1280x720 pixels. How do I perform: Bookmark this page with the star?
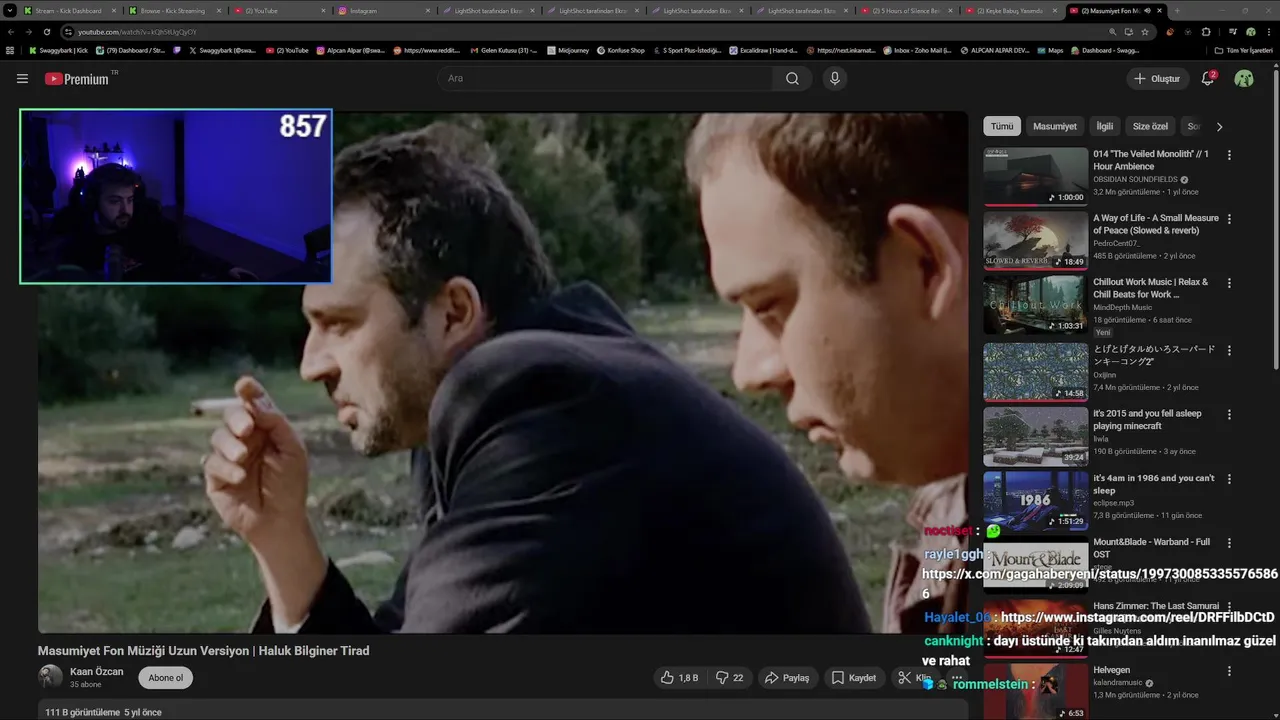click(x=1145, y=32)
